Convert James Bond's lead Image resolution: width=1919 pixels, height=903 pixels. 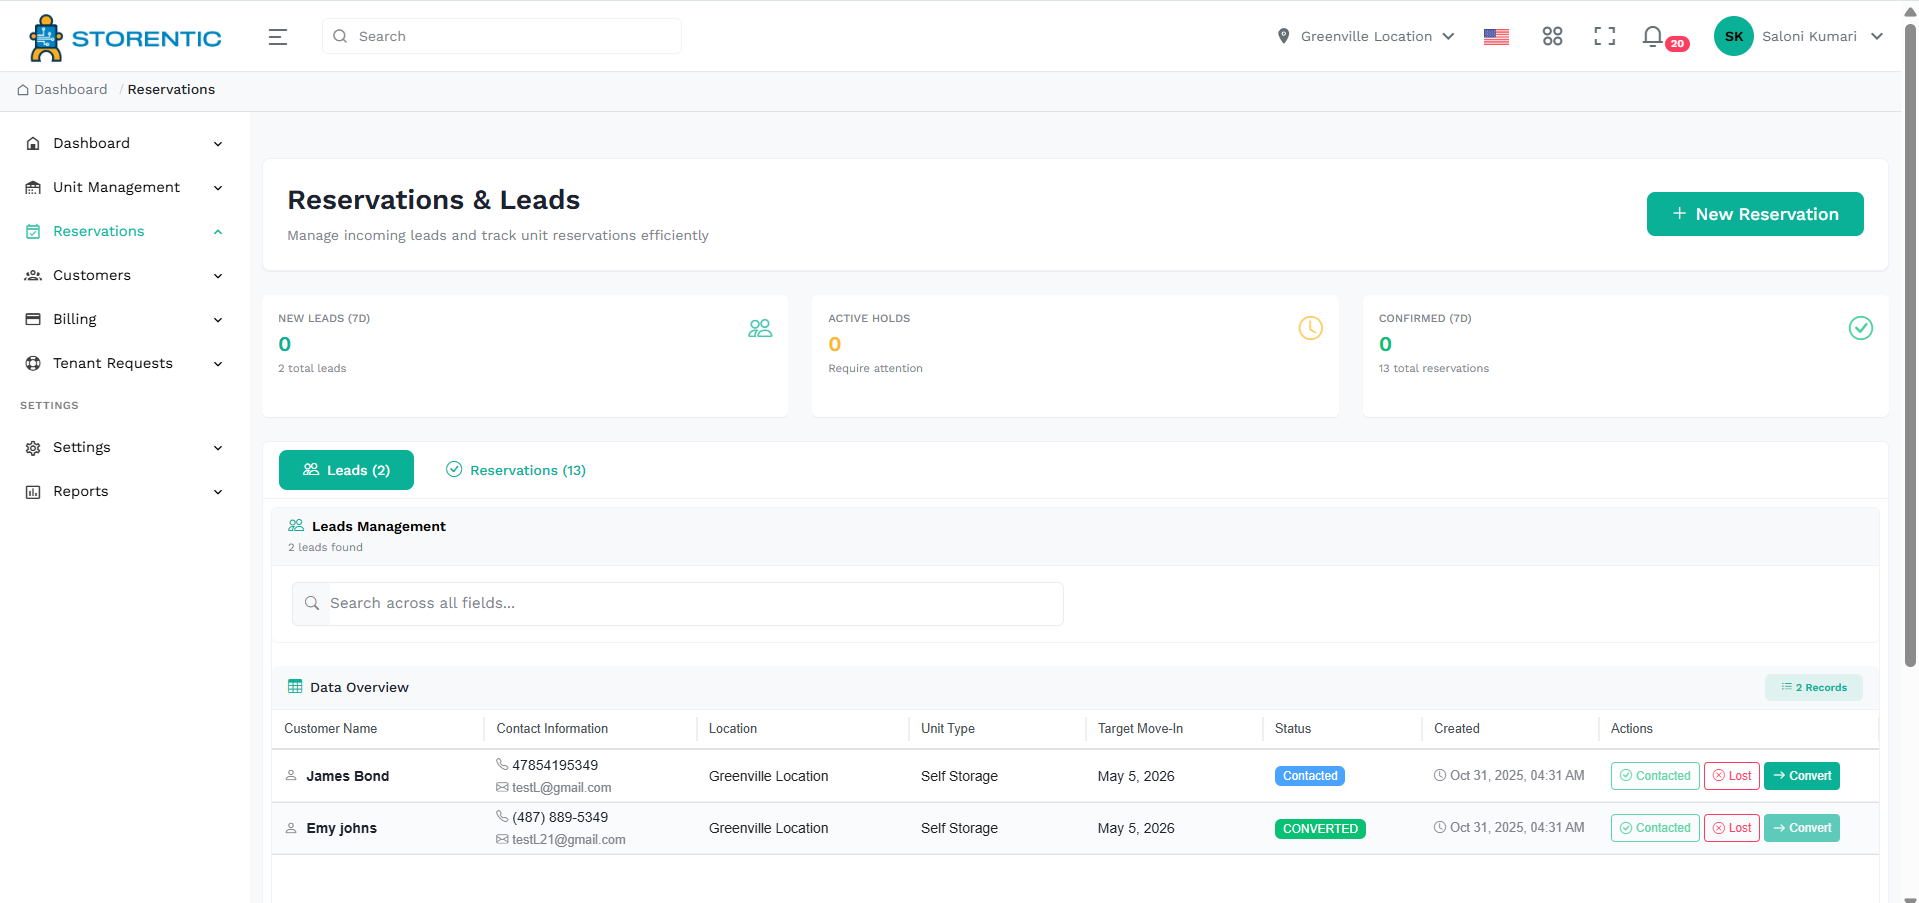pos(1801,775)
